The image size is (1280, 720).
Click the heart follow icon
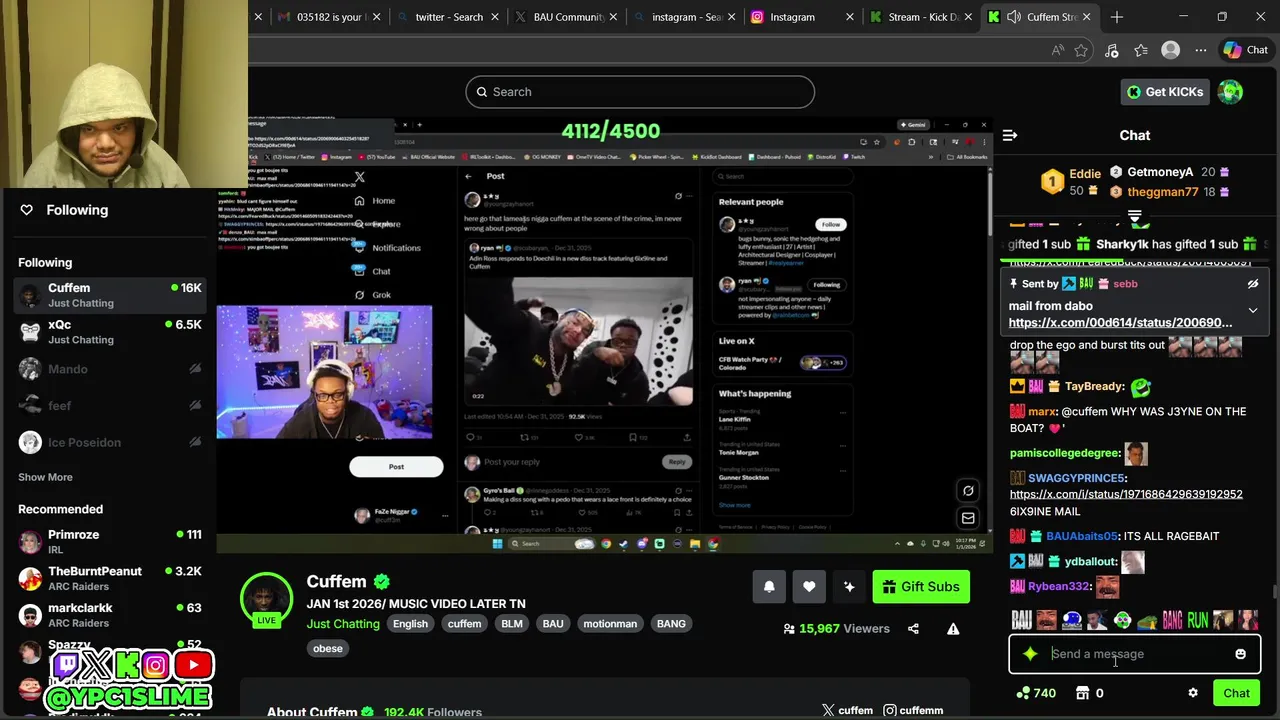809,587
